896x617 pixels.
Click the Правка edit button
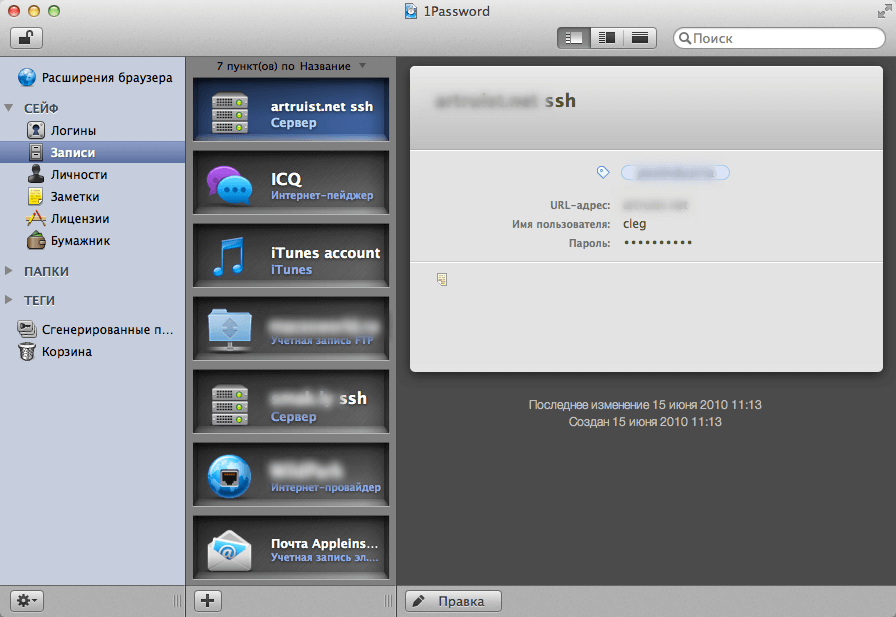pyautogui.click(x=454, y=601)
